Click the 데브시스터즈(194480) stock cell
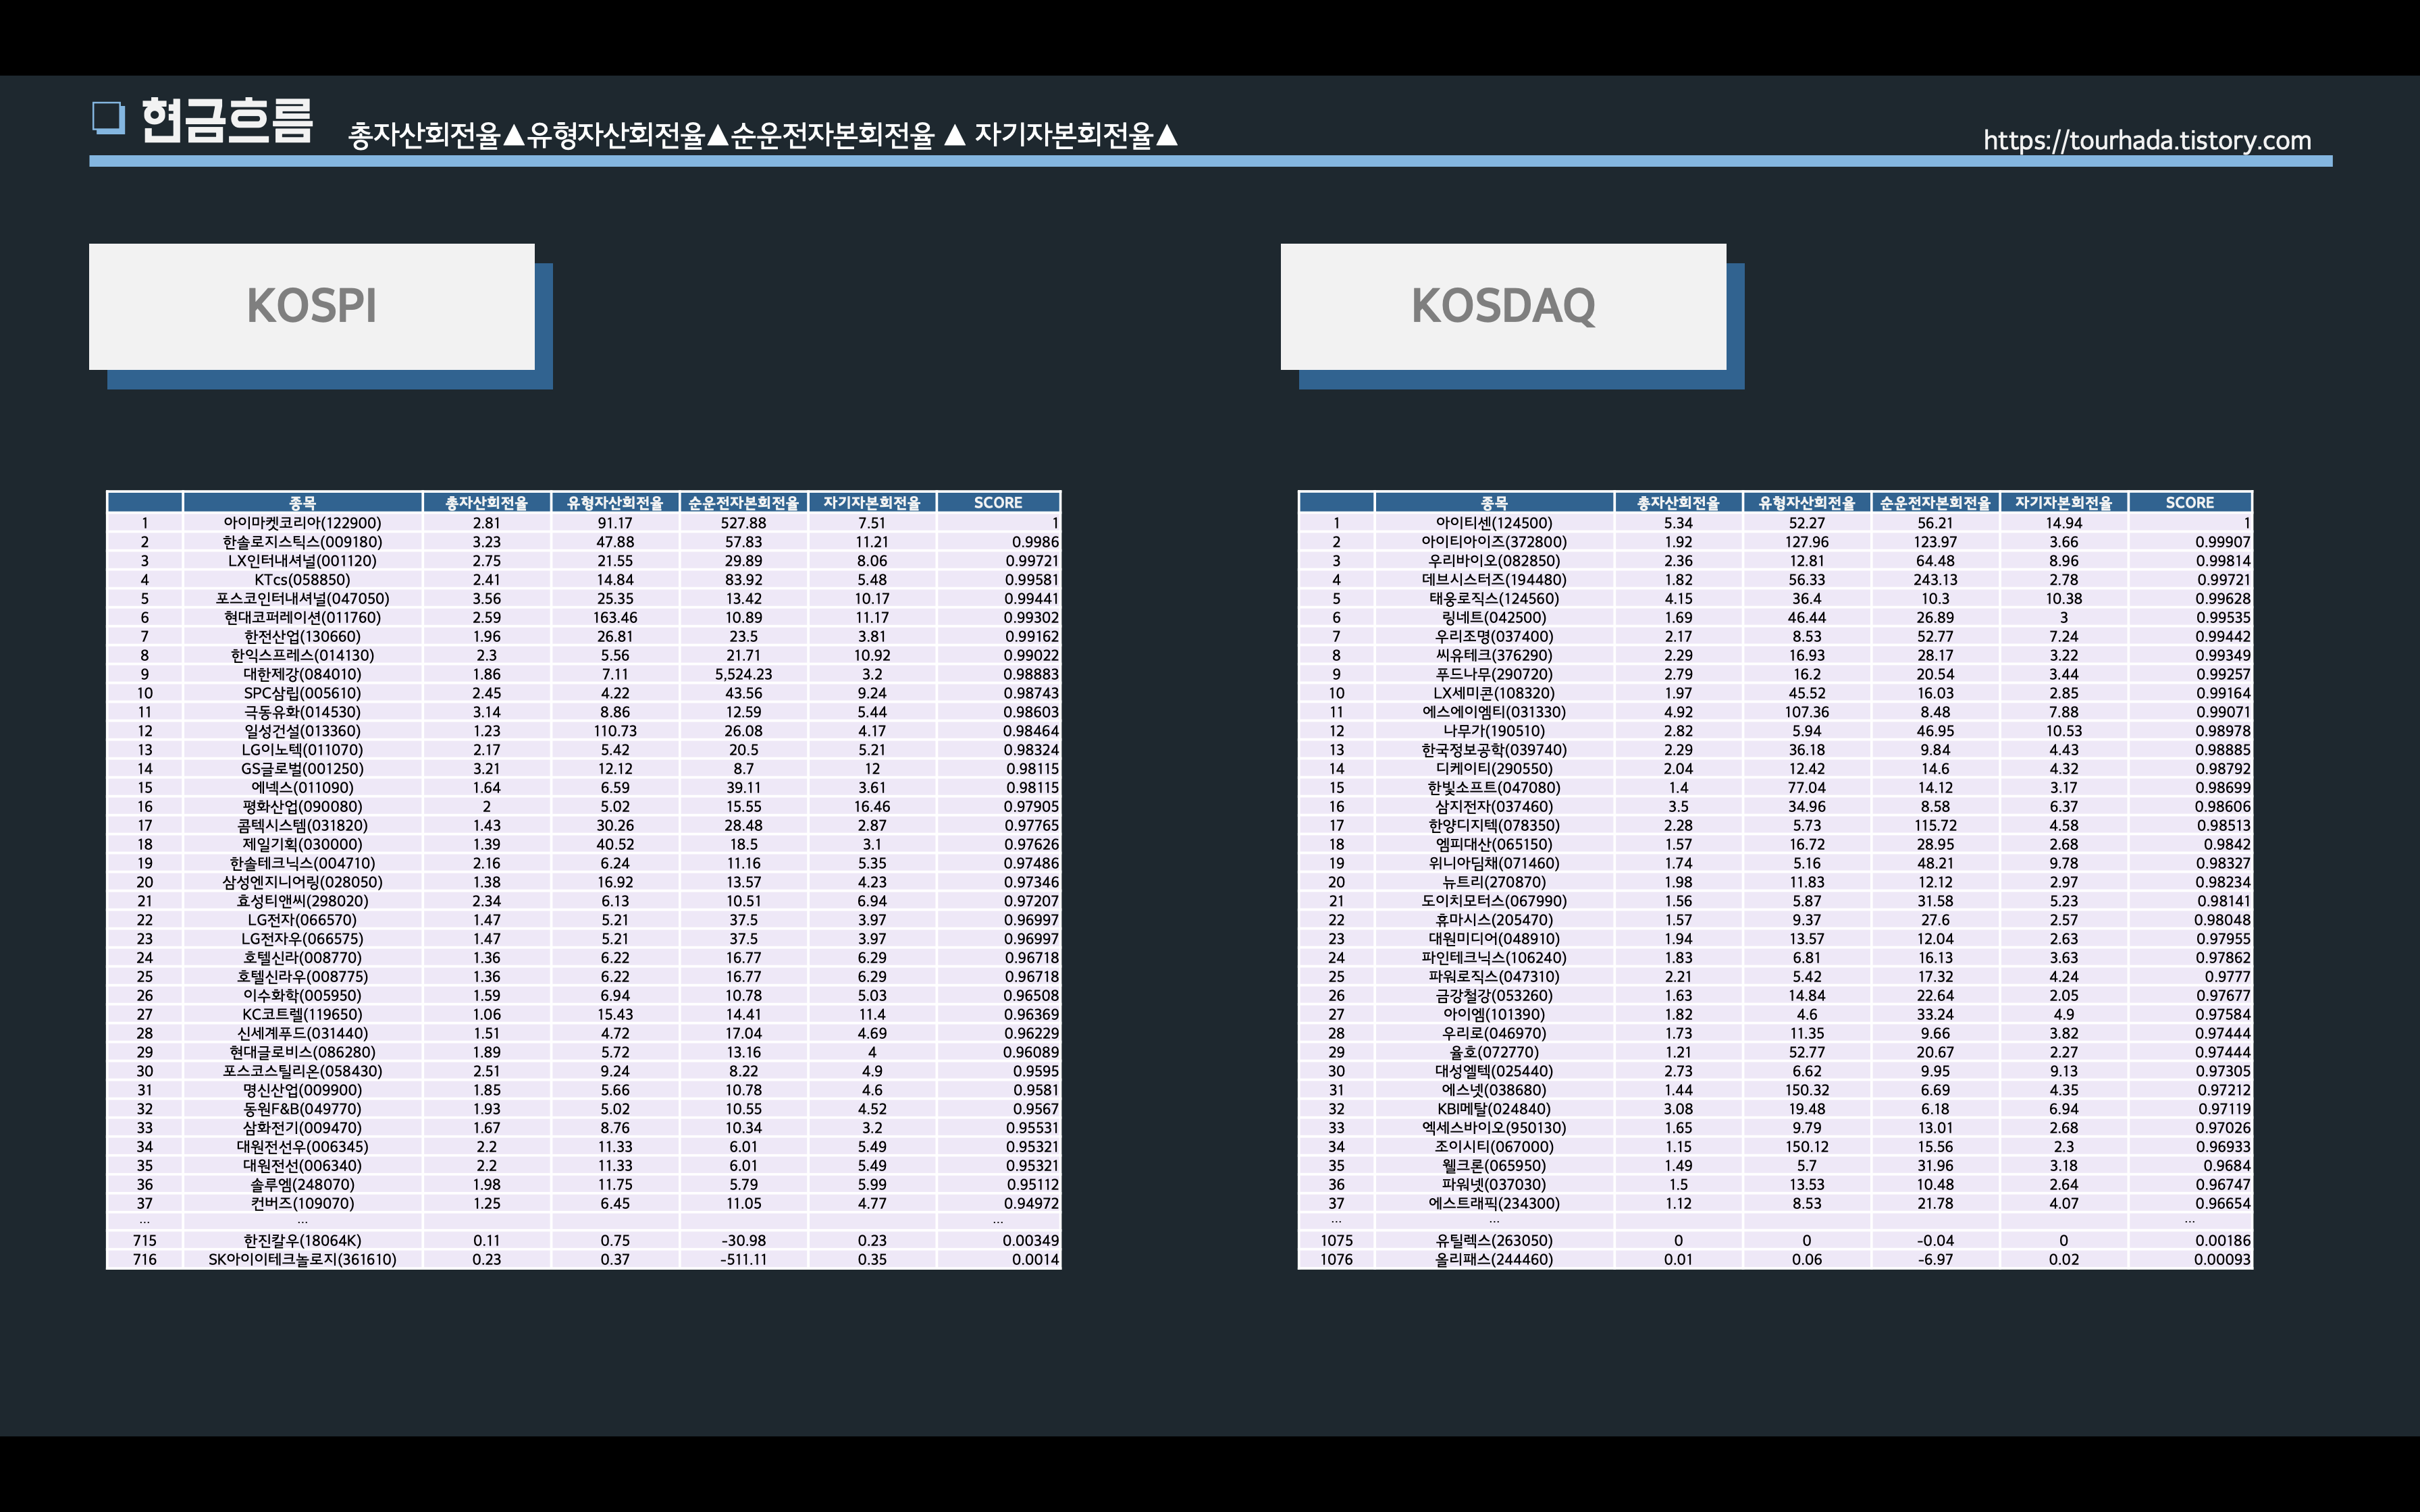This screenshot has height=1512, width=2420. [x=1493, y=580]
